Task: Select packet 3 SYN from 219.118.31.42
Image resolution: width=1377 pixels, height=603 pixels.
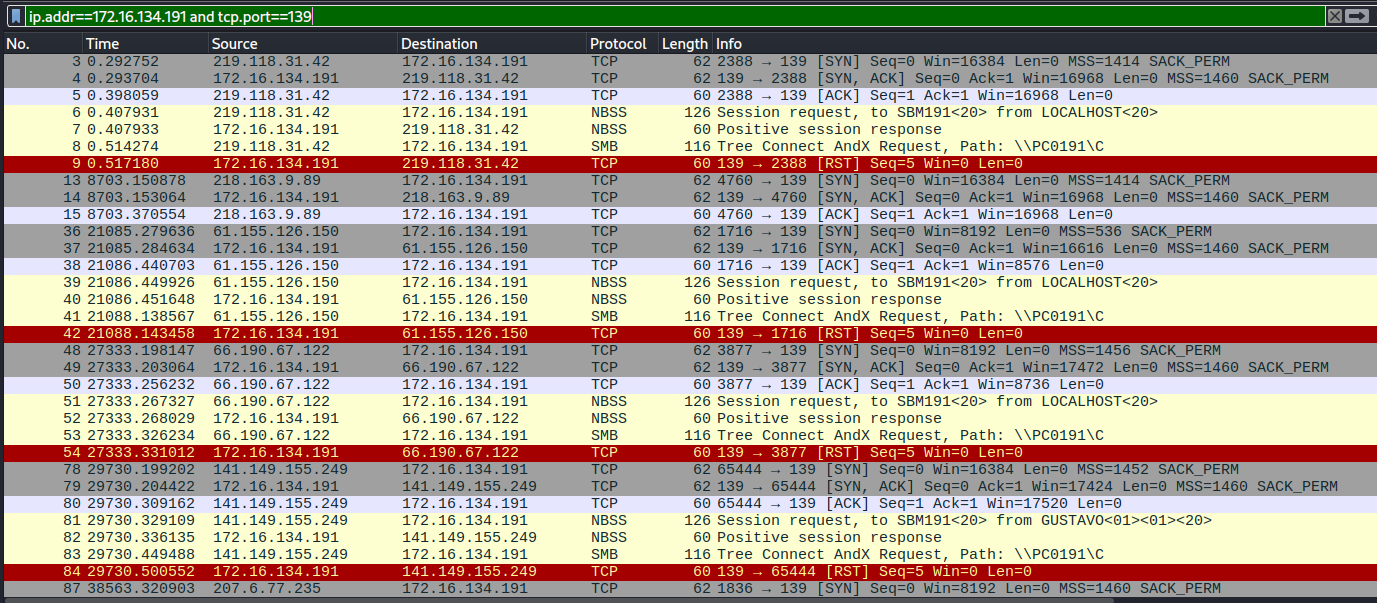Action: coord(688,61)
